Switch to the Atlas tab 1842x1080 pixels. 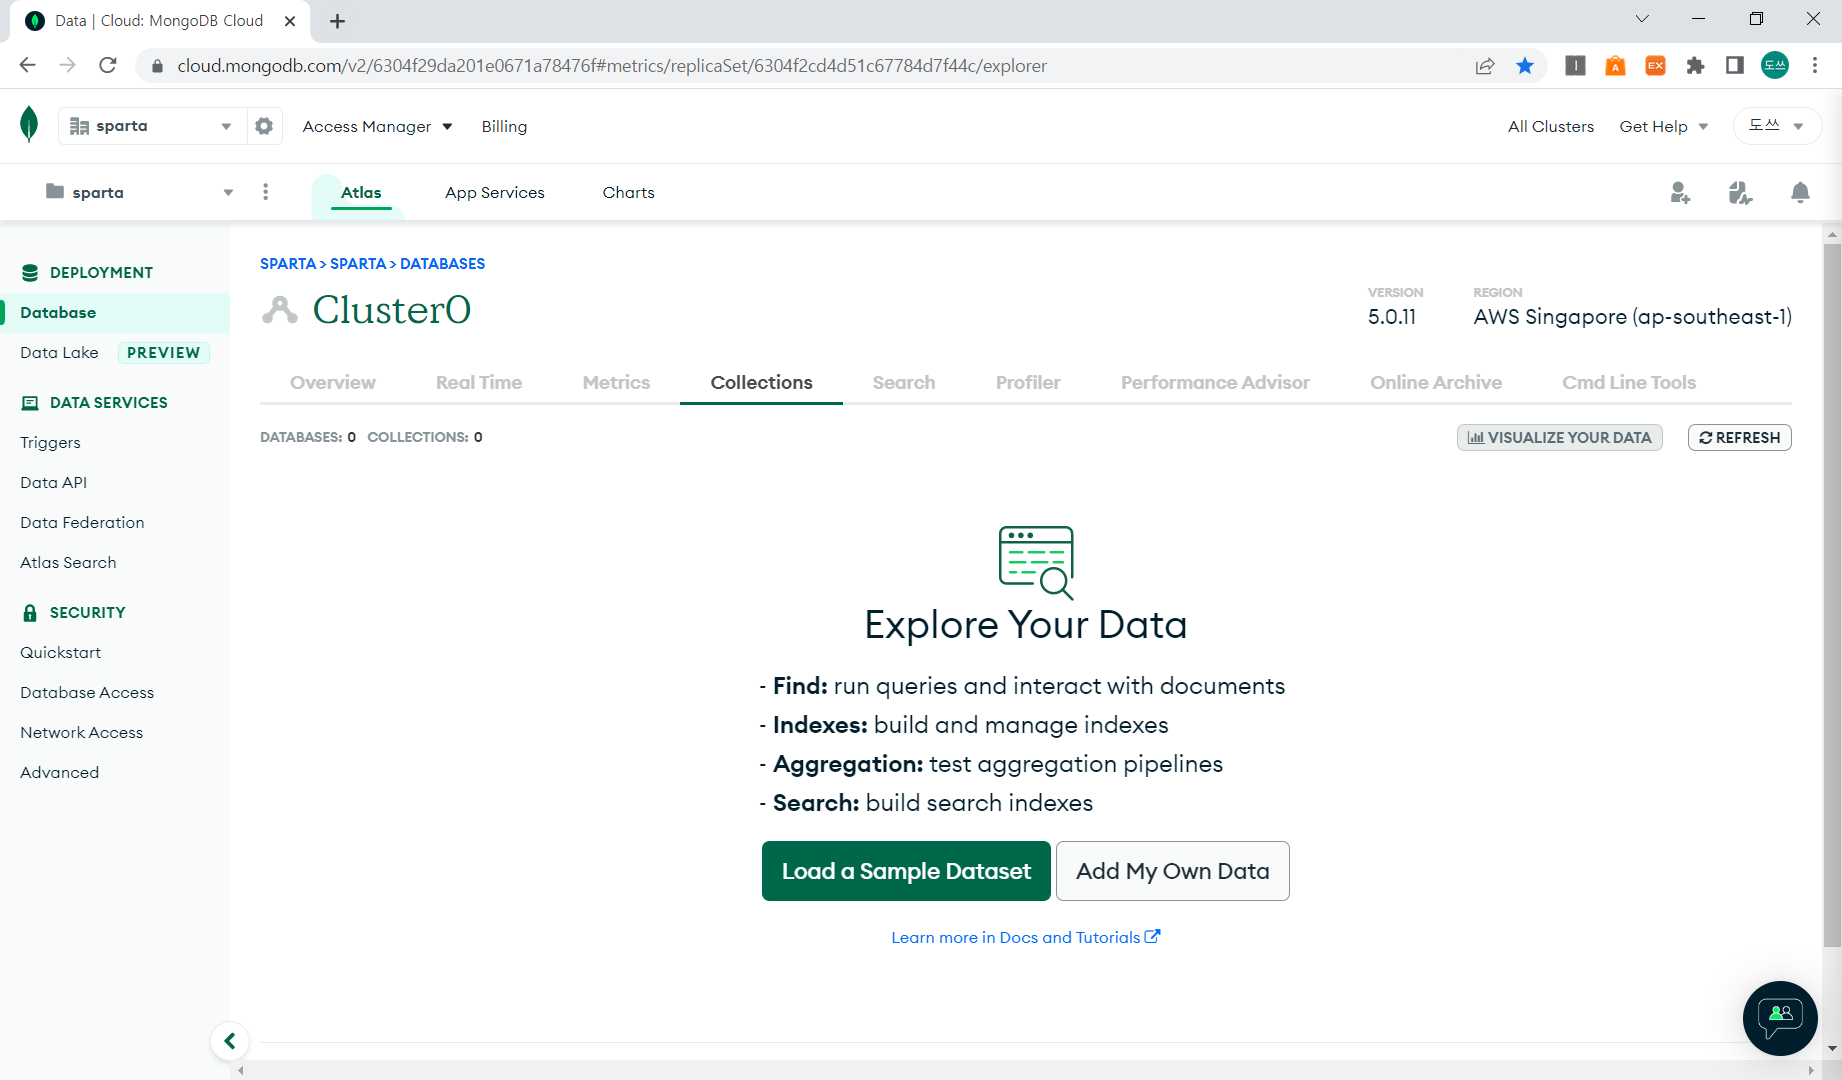[x=361, y=192]
